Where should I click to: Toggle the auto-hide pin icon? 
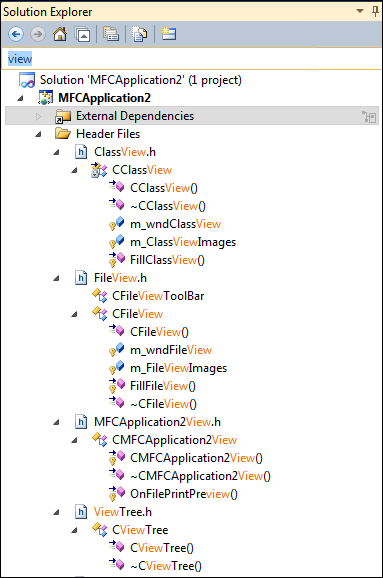pos(375,11)
